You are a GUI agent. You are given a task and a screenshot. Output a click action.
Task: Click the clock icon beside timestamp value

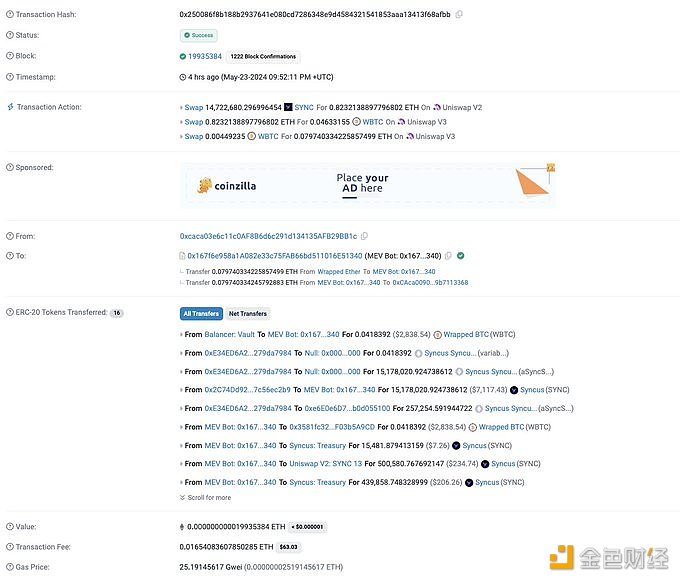pyautogui.click(x=183, y=77)
